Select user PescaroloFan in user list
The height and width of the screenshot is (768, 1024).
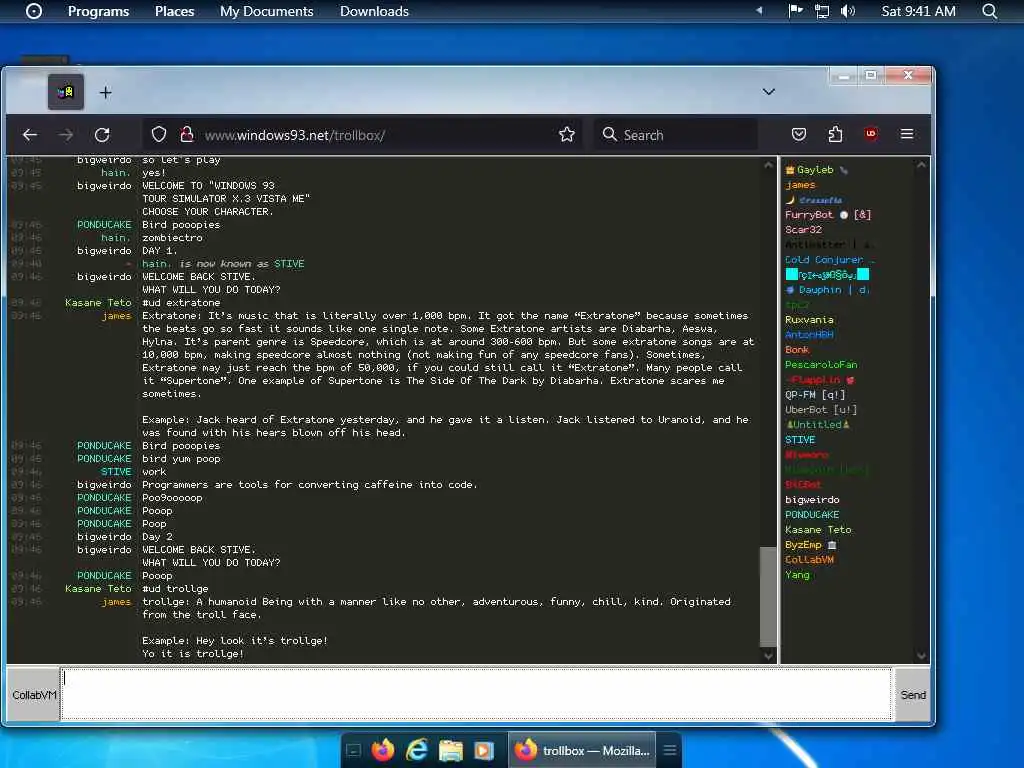click(x=821, y=365)
